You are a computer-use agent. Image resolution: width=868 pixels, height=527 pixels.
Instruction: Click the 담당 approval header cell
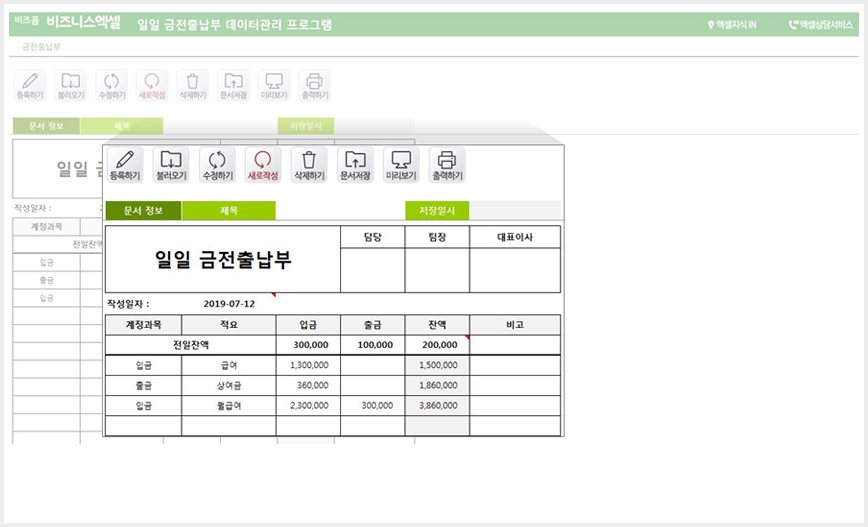coord(373,237)
